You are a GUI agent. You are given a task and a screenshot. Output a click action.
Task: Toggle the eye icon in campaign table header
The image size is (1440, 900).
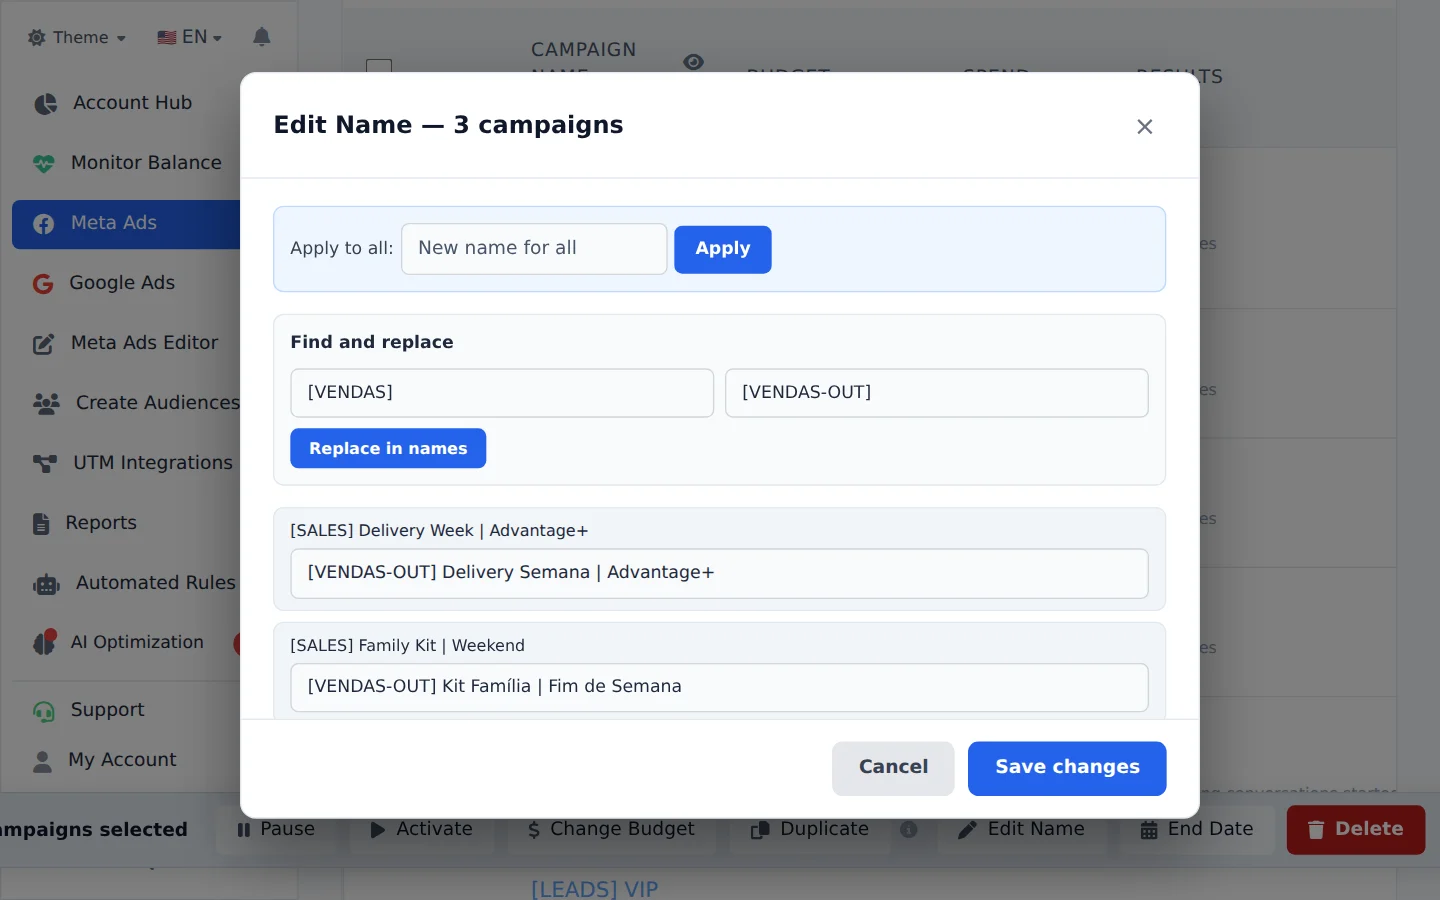click(x=693, y=62)
